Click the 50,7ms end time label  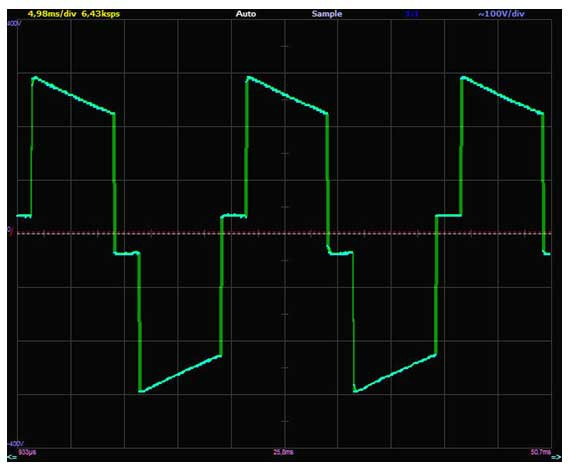click(541, 452)
